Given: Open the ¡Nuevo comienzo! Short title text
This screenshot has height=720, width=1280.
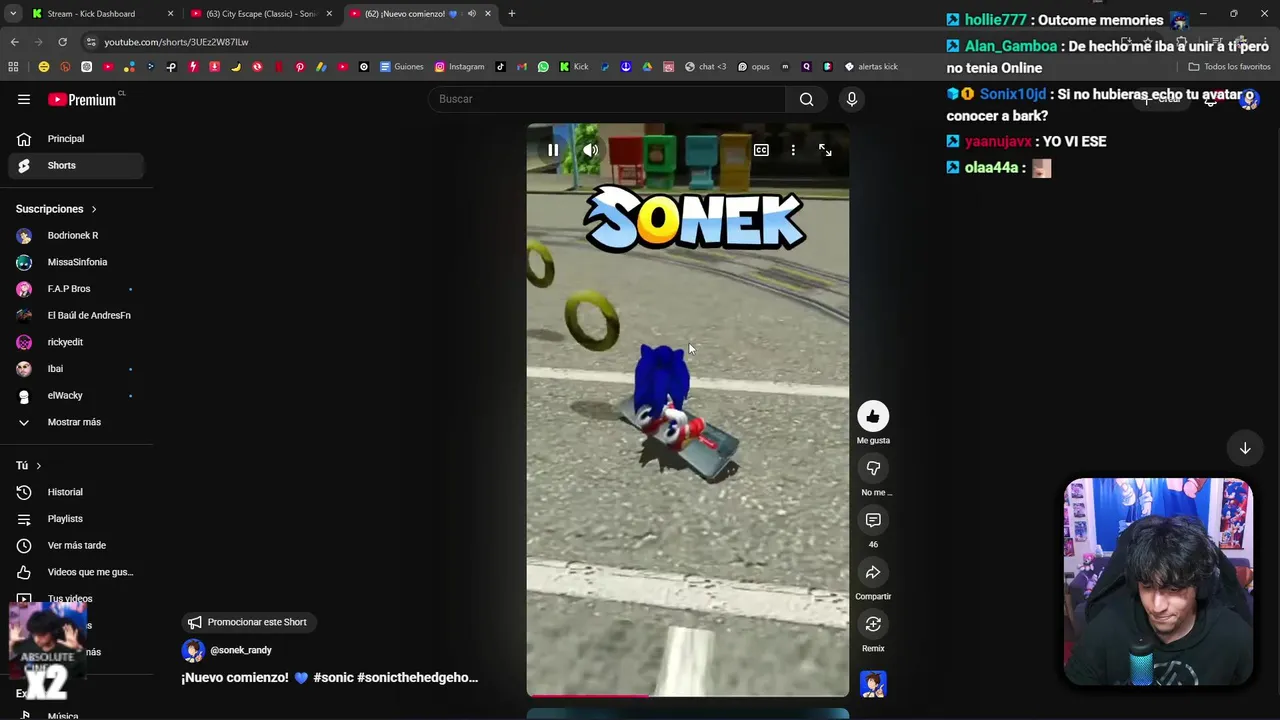Looking at the screenshot, I should 330,677.
